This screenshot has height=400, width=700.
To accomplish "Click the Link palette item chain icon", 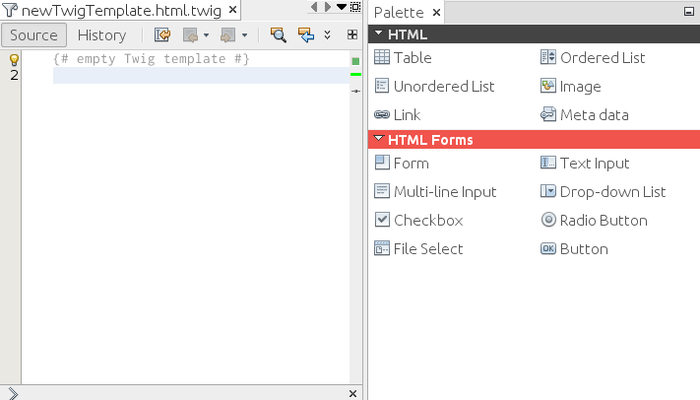I will tap(382, 115).
